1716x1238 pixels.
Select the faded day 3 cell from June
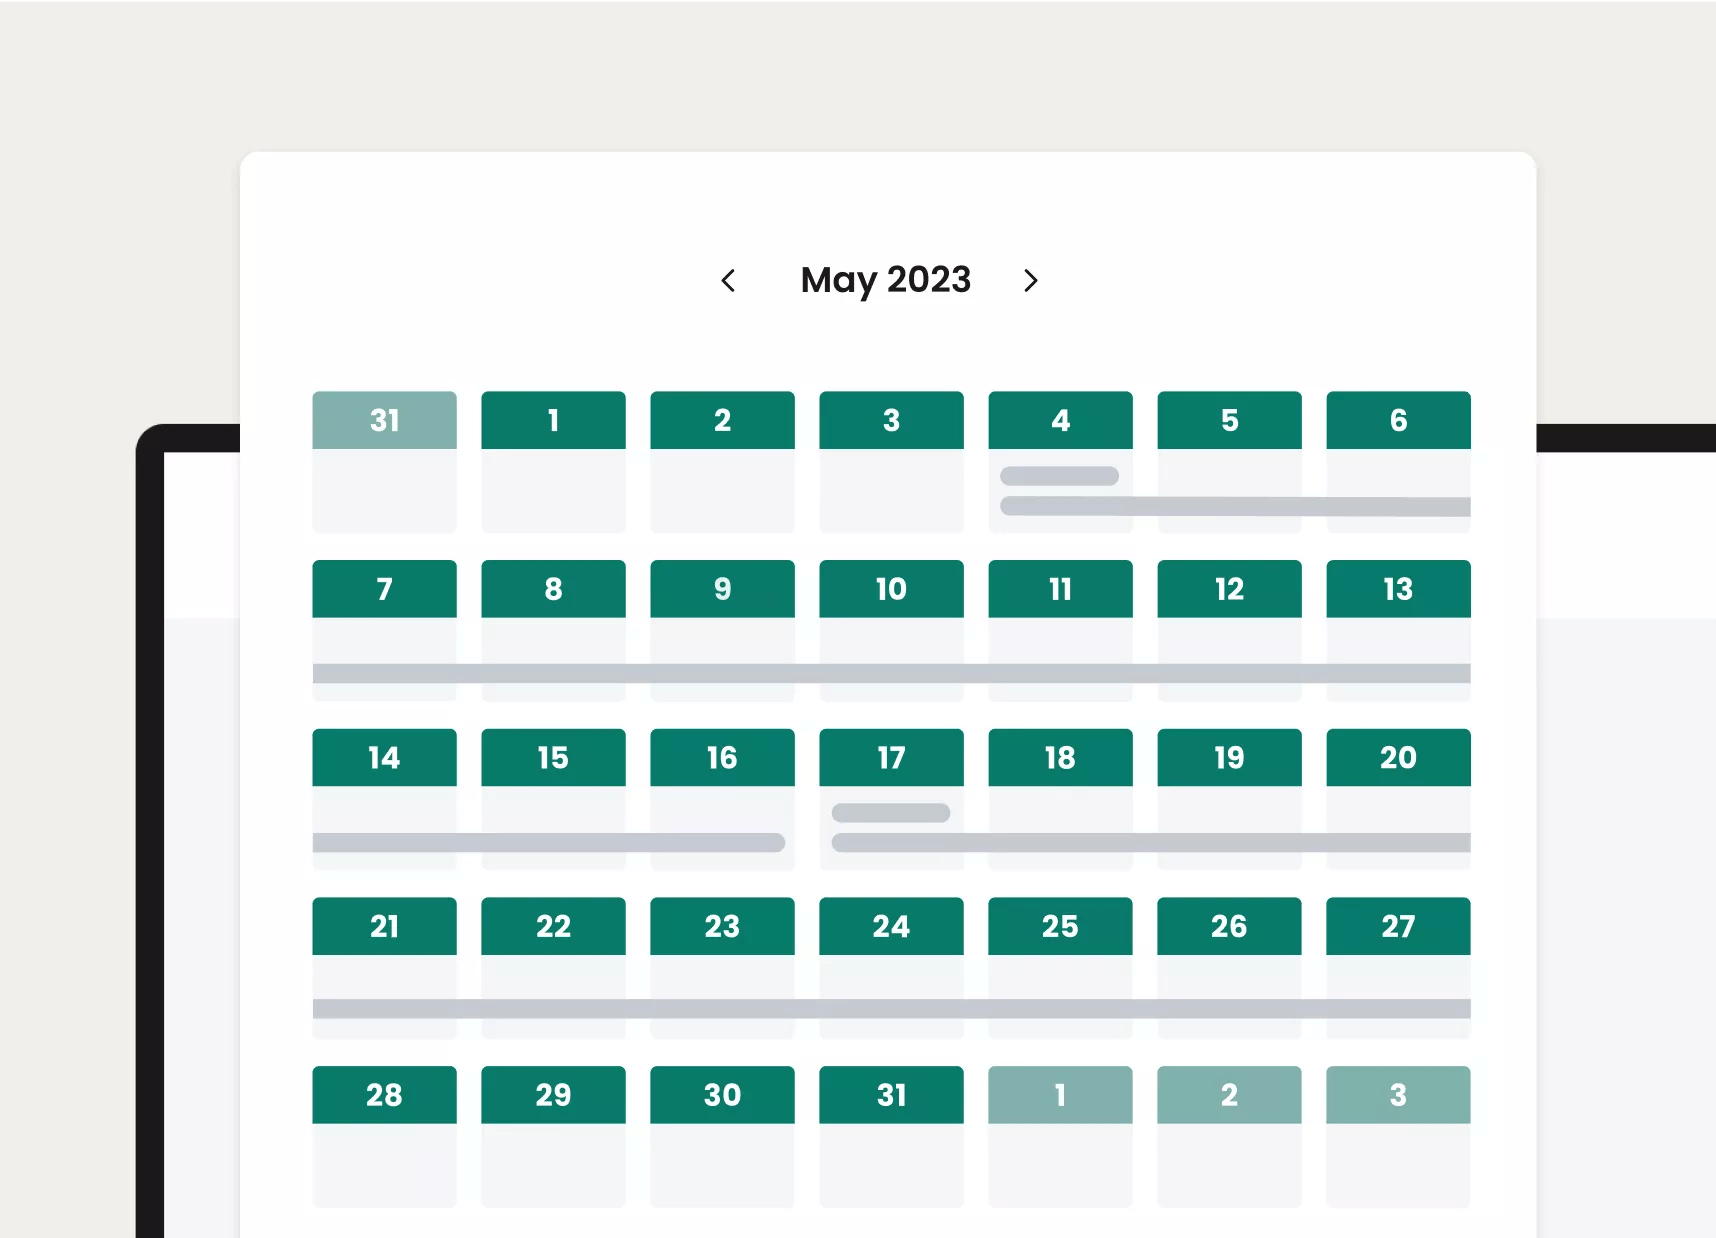pyautogui.click(x=1398, y=1095)
